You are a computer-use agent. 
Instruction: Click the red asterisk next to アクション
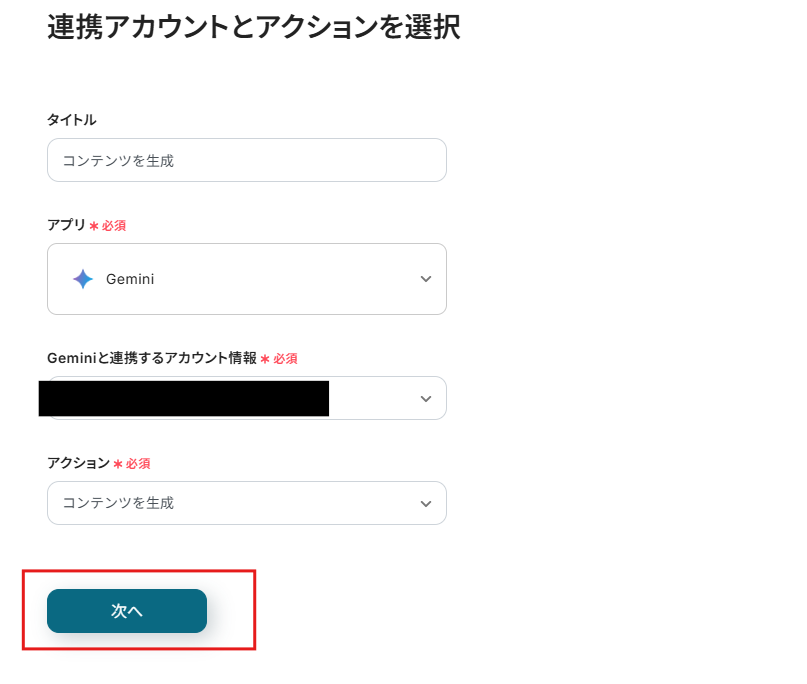click(118, 464)
